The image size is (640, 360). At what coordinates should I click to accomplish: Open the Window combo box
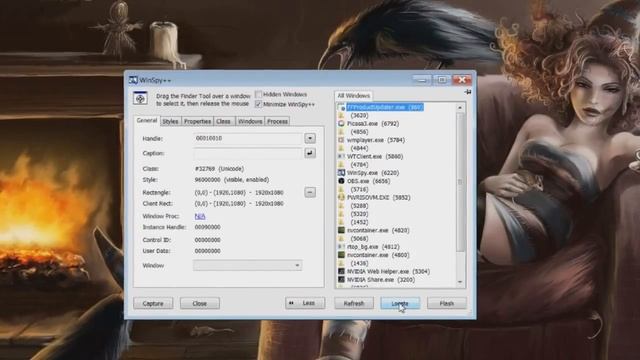pos(247,265)
